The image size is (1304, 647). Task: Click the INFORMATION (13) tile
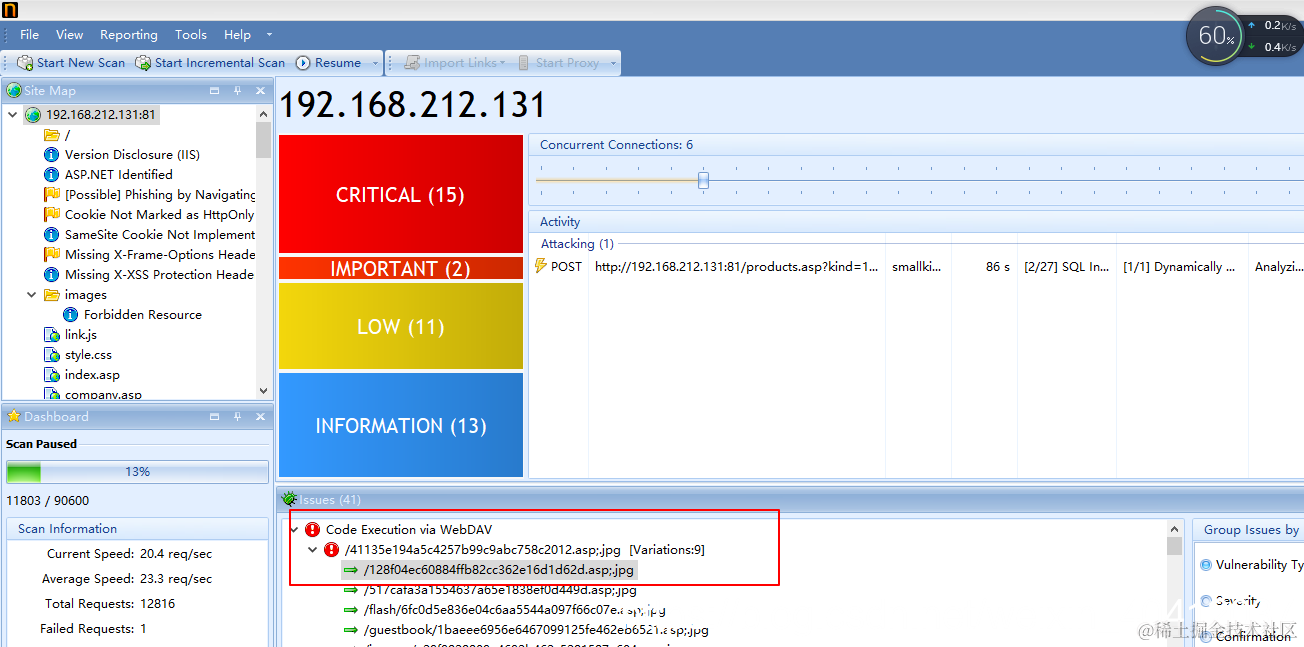401,425
